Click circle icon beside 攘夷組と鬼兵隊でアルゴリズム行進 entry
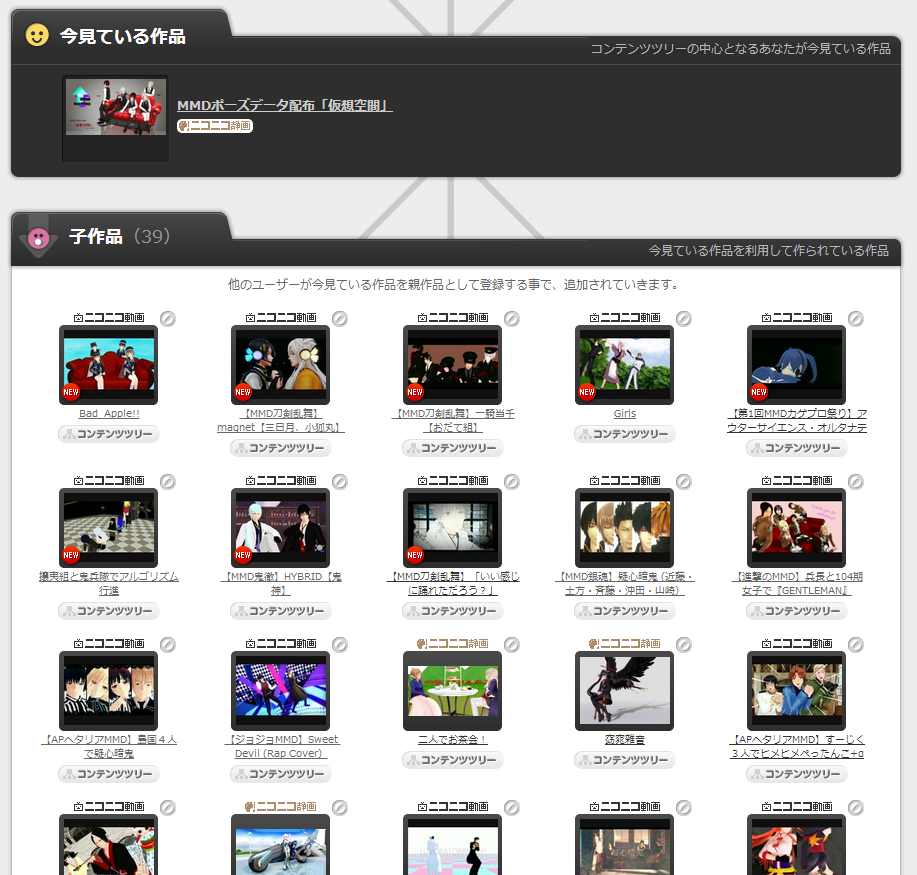 click(168, 481)
